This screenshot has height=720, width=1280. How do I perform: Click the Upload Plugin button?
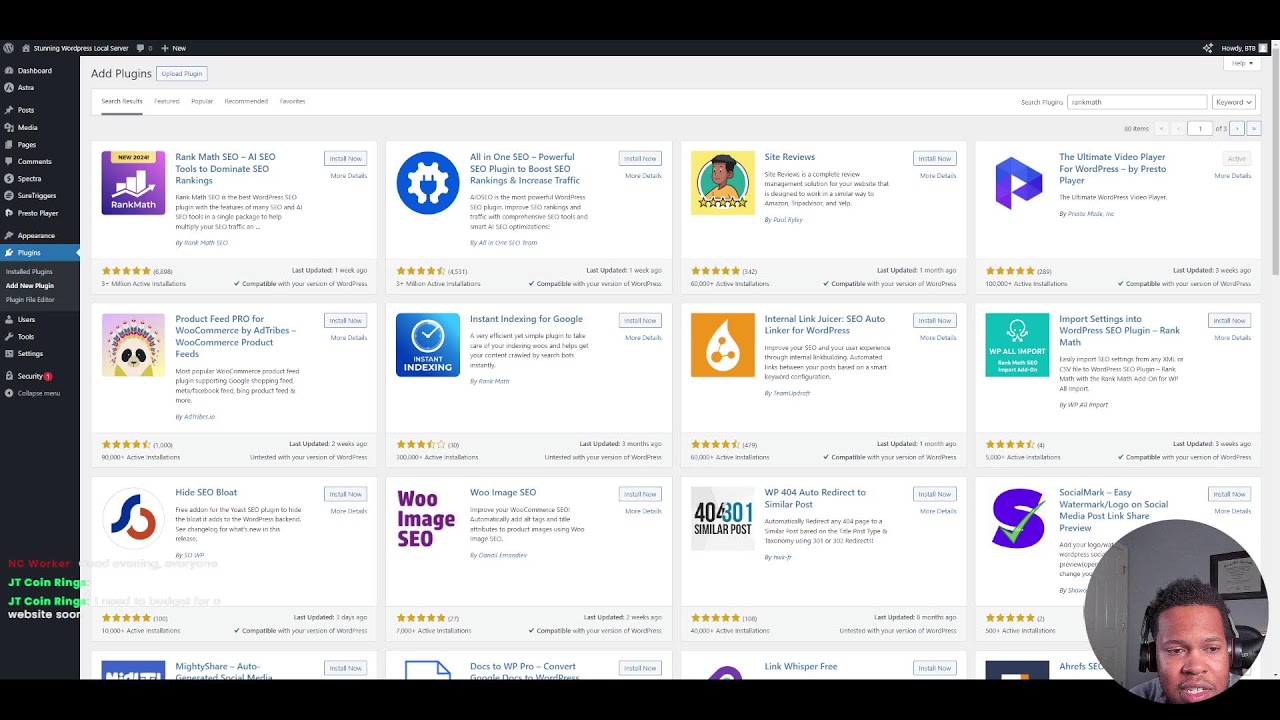click(x=182, y=73)
